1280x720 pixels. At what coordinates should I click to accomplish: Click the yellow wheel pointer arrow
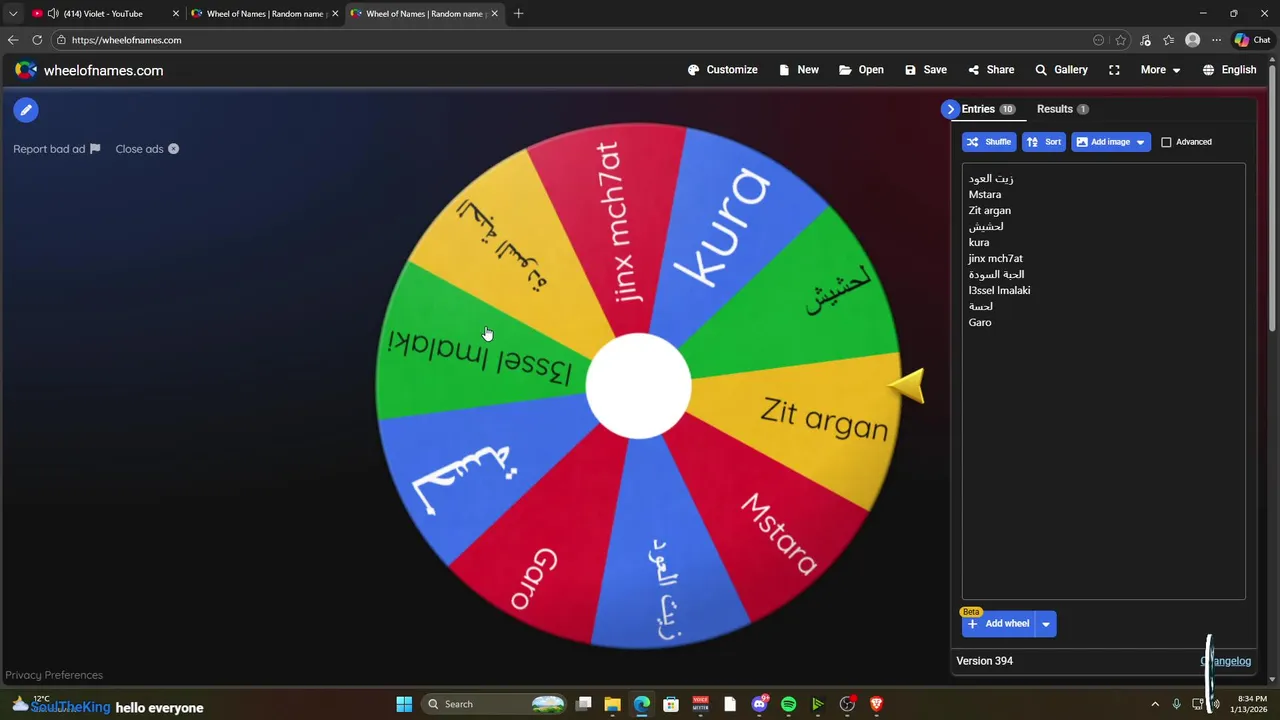coord(907,386)
